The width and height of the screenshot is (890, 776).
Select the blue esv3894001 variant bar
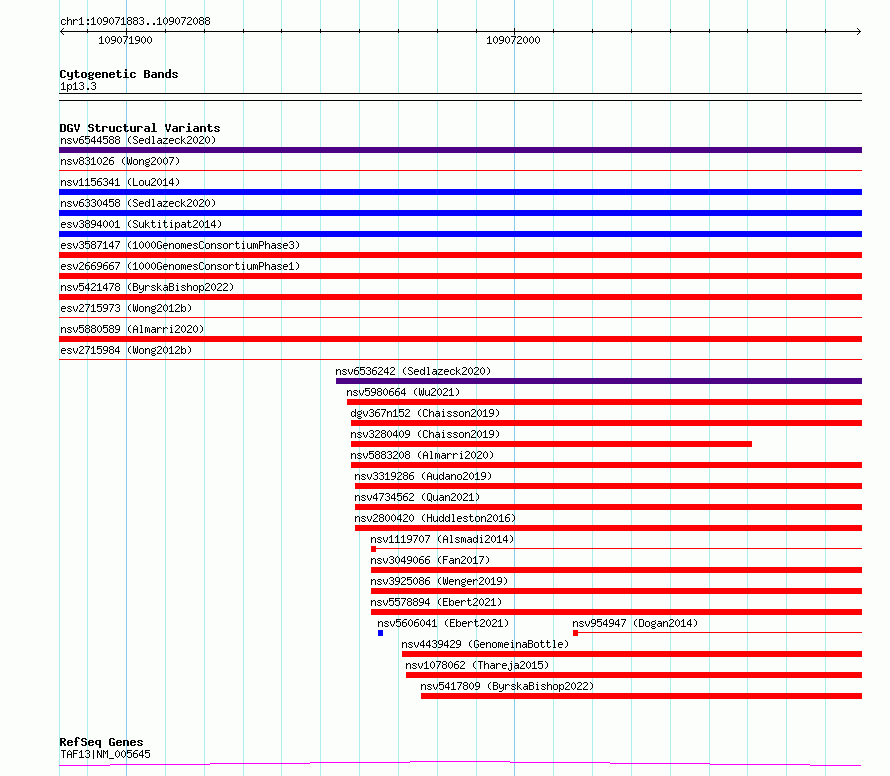coord(460,234)
